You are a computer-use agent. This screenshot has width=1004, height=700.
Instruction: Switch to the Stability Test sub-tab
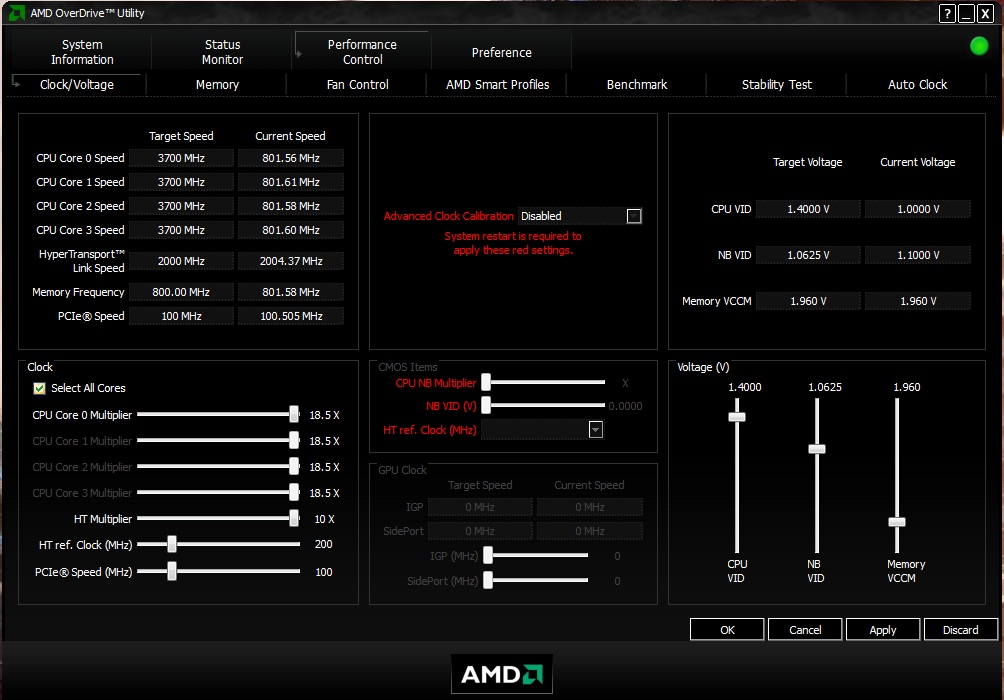click(777, 85)
